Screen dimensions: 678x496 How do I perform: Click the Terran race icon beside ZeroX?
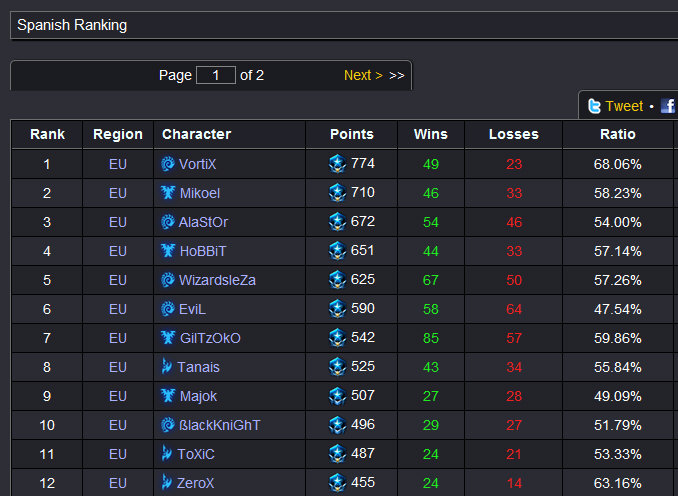click(x=166, y=482)
